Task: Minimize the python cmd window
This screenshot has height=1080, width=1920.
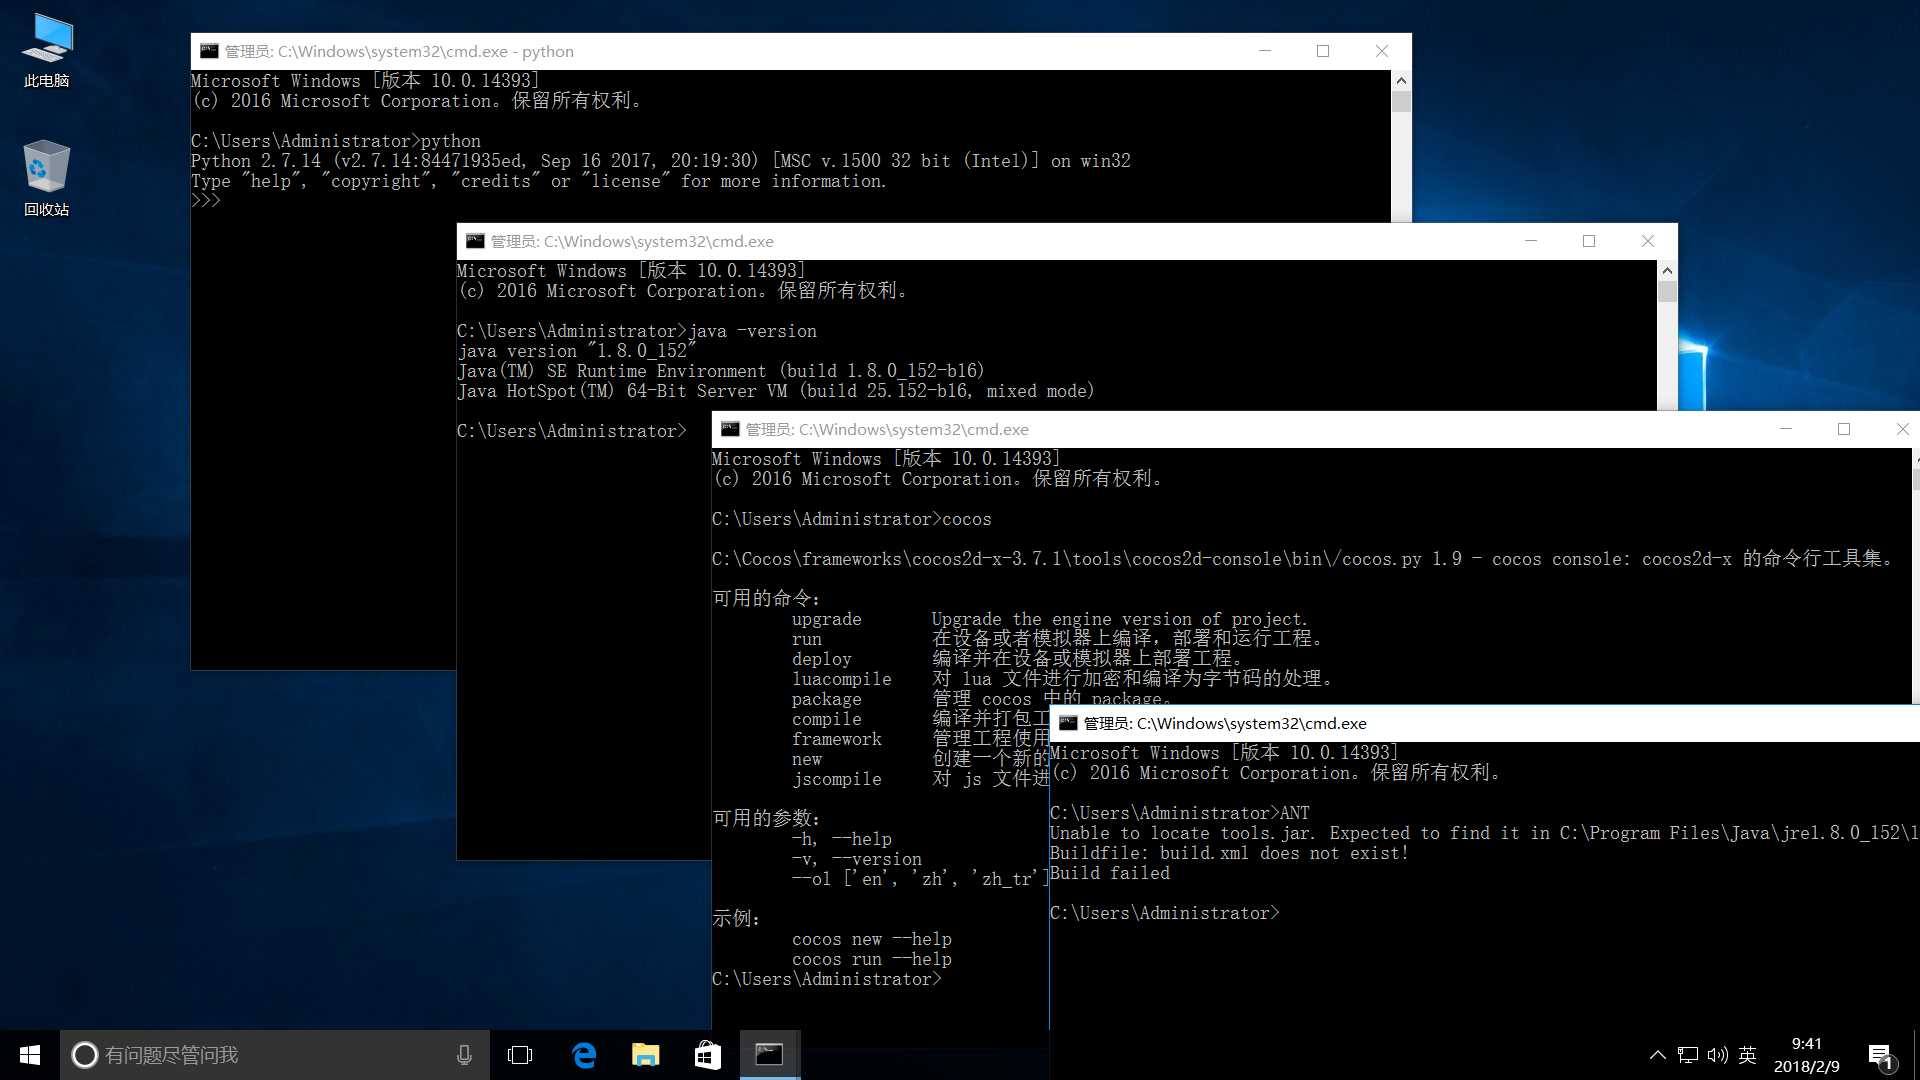Action: (x=1265, y=51)
